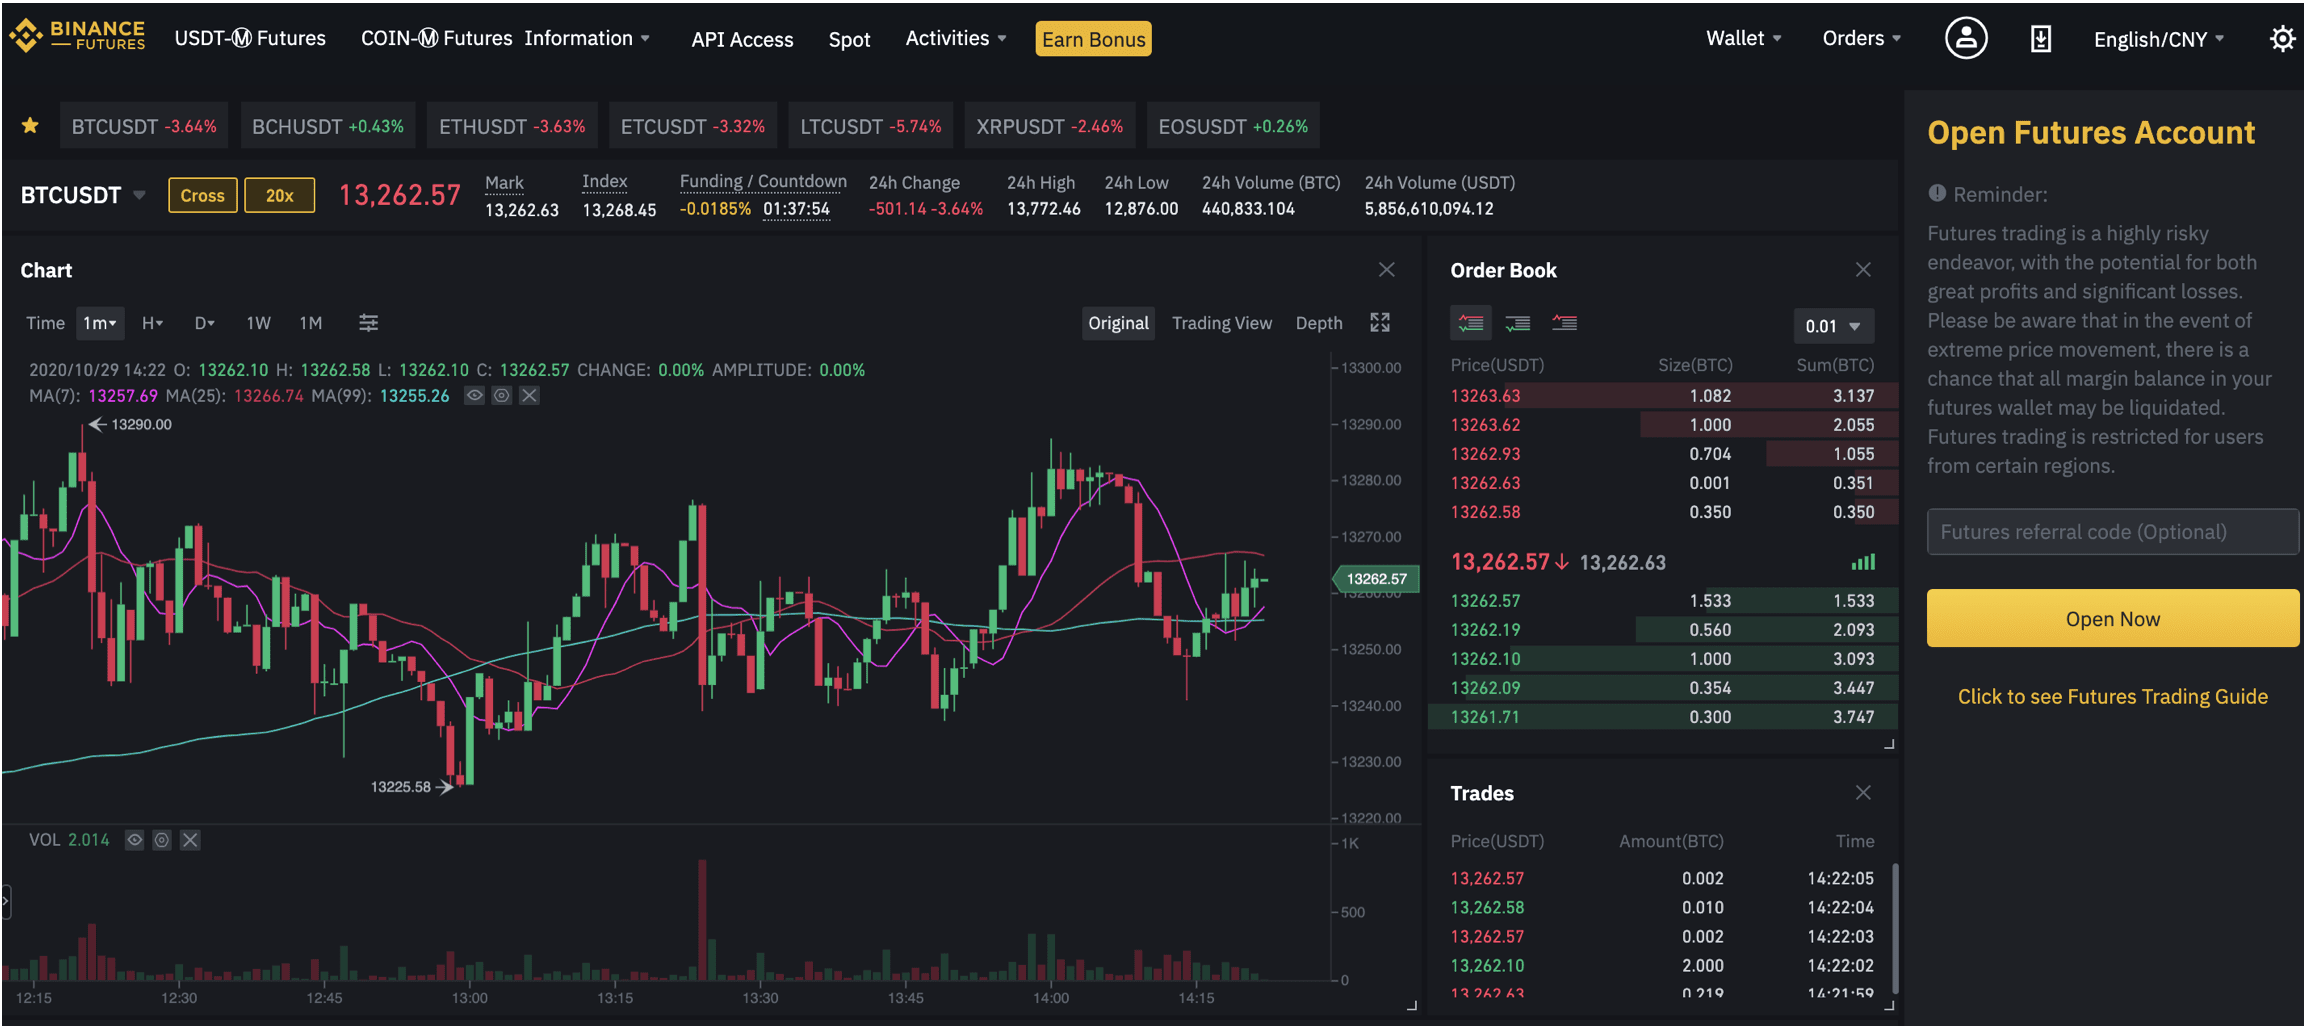Show asks-only order book view
Image resolution: width=2304 pixels, height=1026 pixels.
pos(1564,323)
